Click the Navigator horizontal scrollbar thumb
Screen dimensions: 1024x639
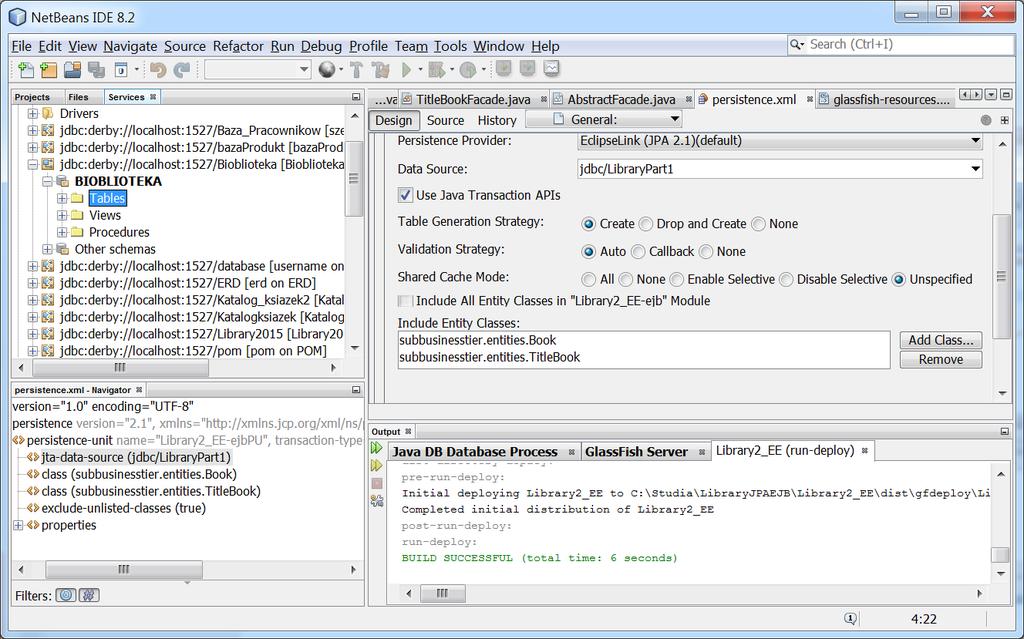(x=124, y=570)
